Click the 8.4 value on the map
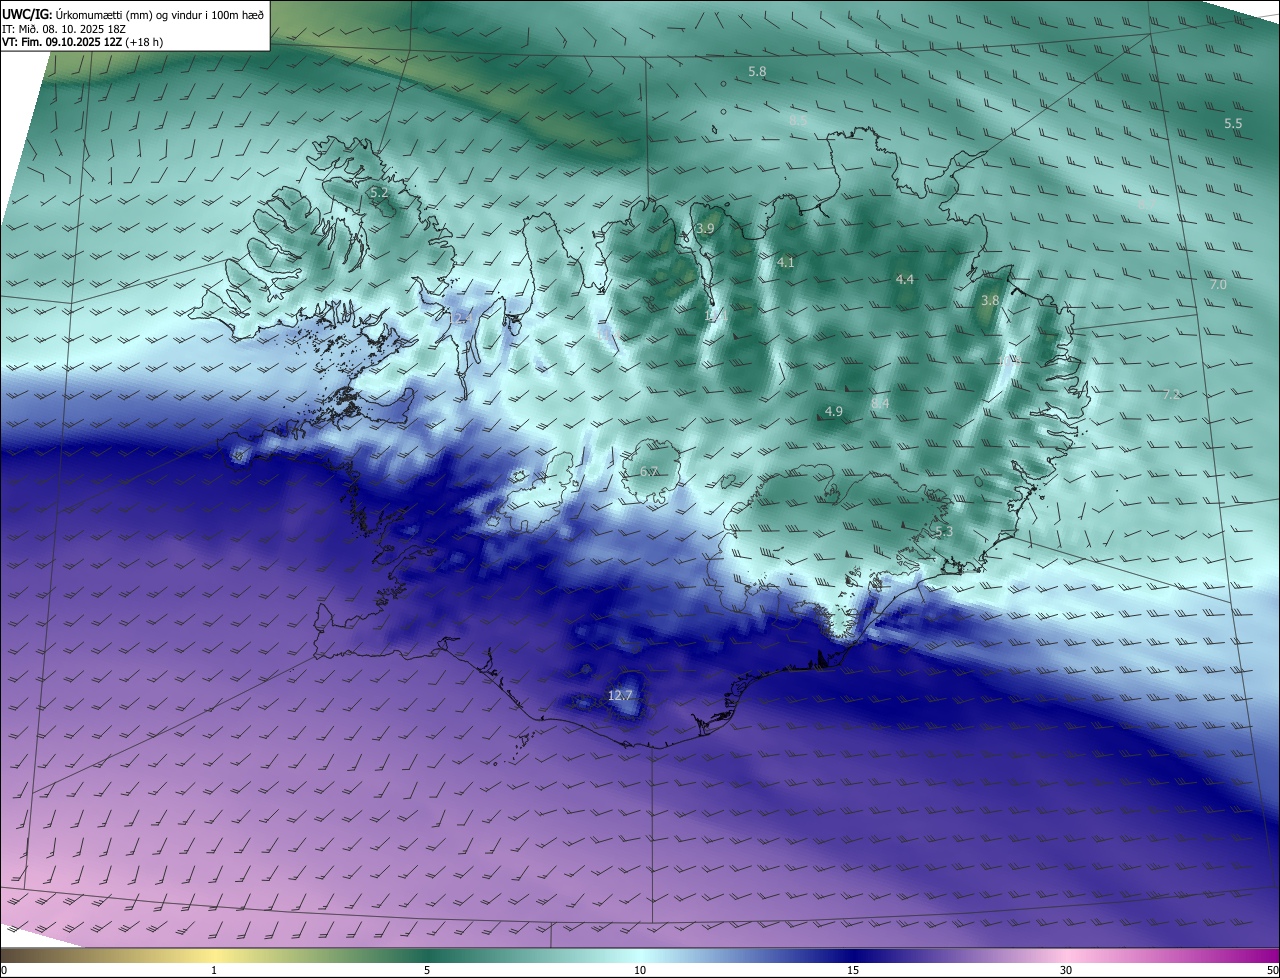The height and width of the screenshot is (978, 1280). tap(880, 403)
